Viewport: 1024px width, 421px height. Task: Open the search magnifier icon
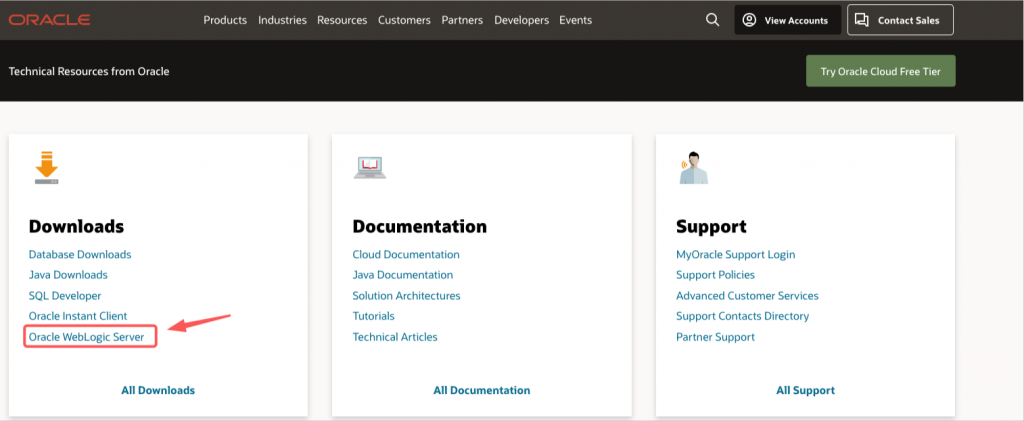pyautogui.click(x=712, y=20)
